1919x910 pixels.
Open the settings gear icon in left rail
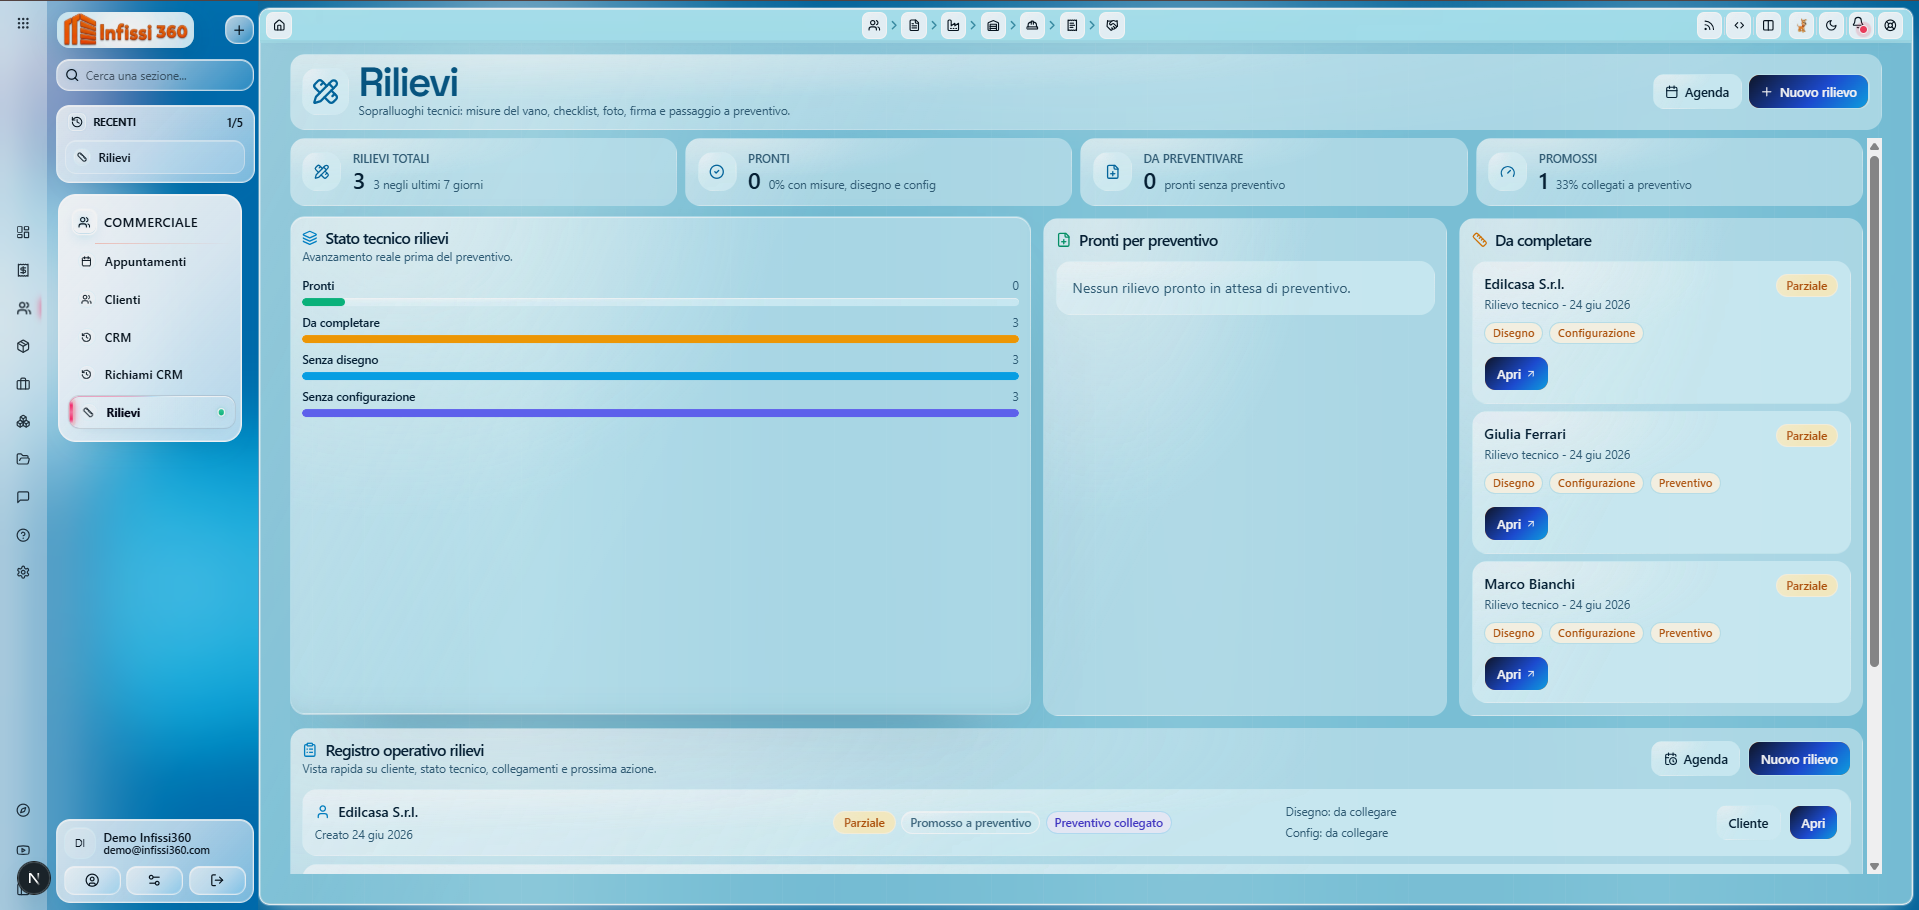click(23, 572)
